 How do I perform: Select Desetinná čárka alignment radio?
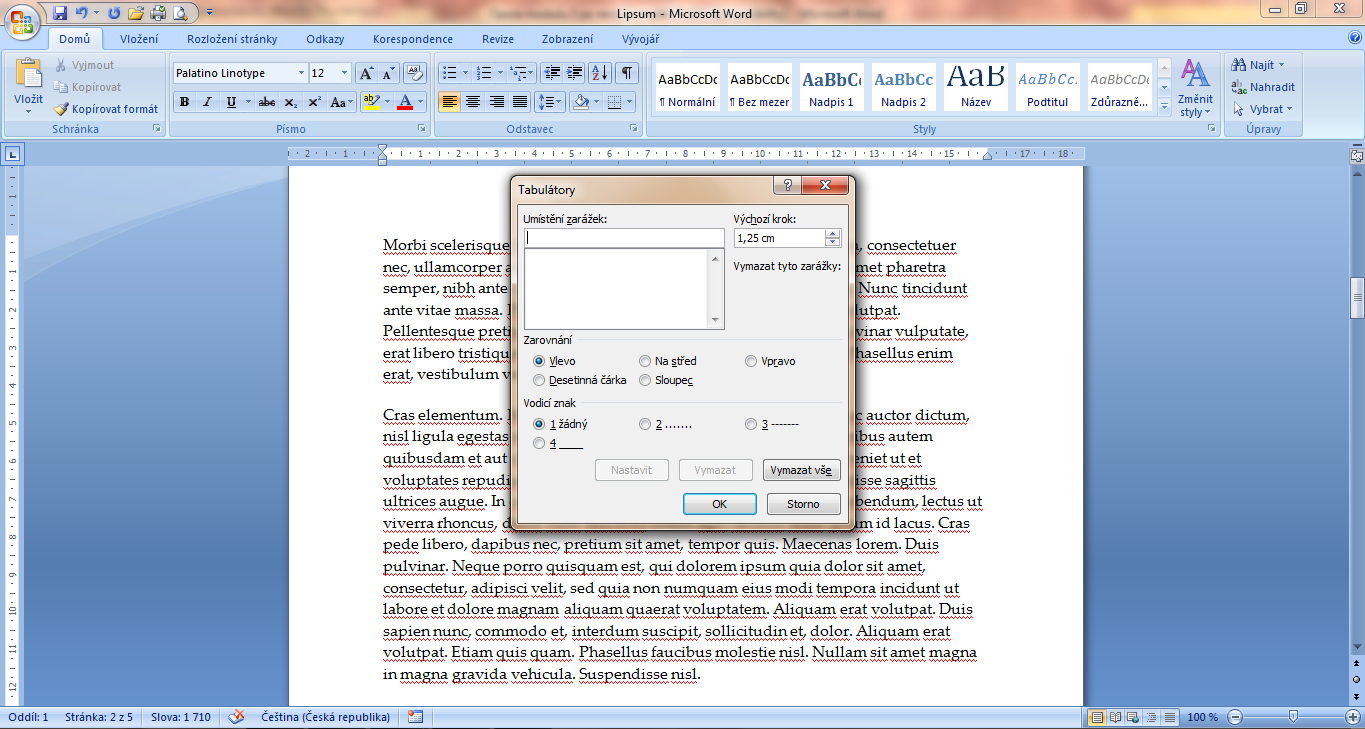(540, 380)
